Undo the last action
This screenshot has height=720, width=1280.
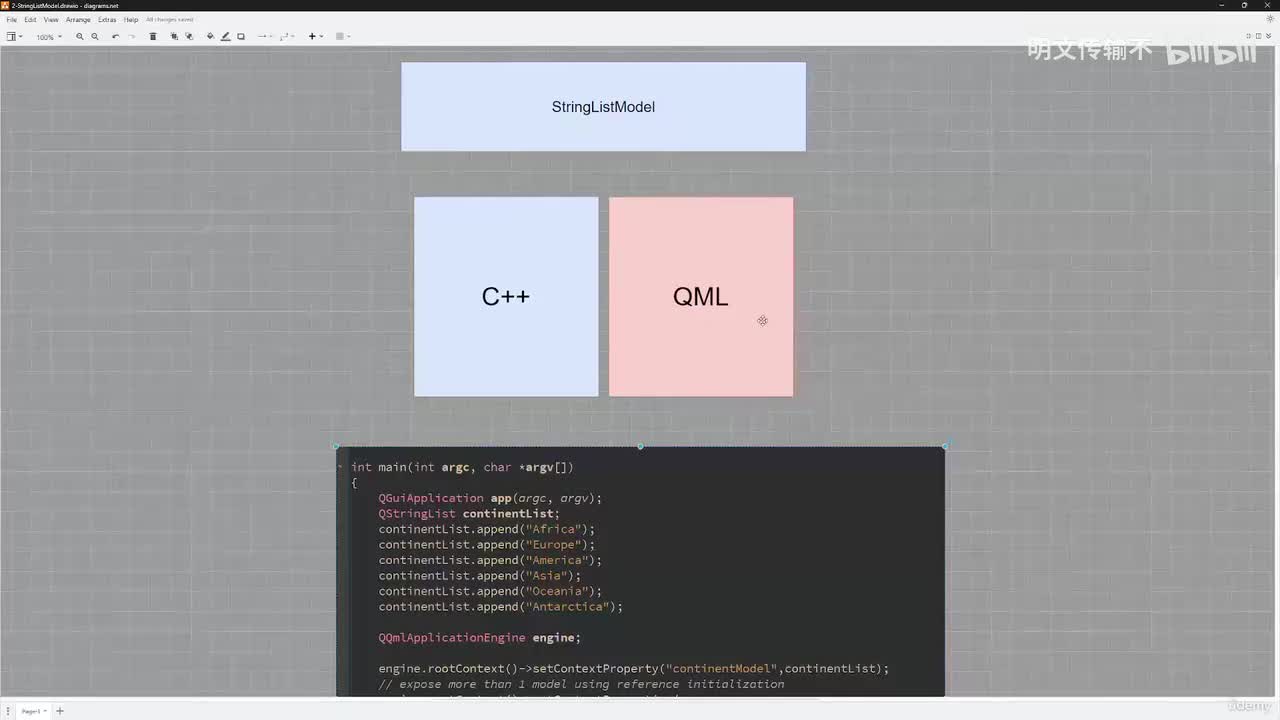pos(116,37)
